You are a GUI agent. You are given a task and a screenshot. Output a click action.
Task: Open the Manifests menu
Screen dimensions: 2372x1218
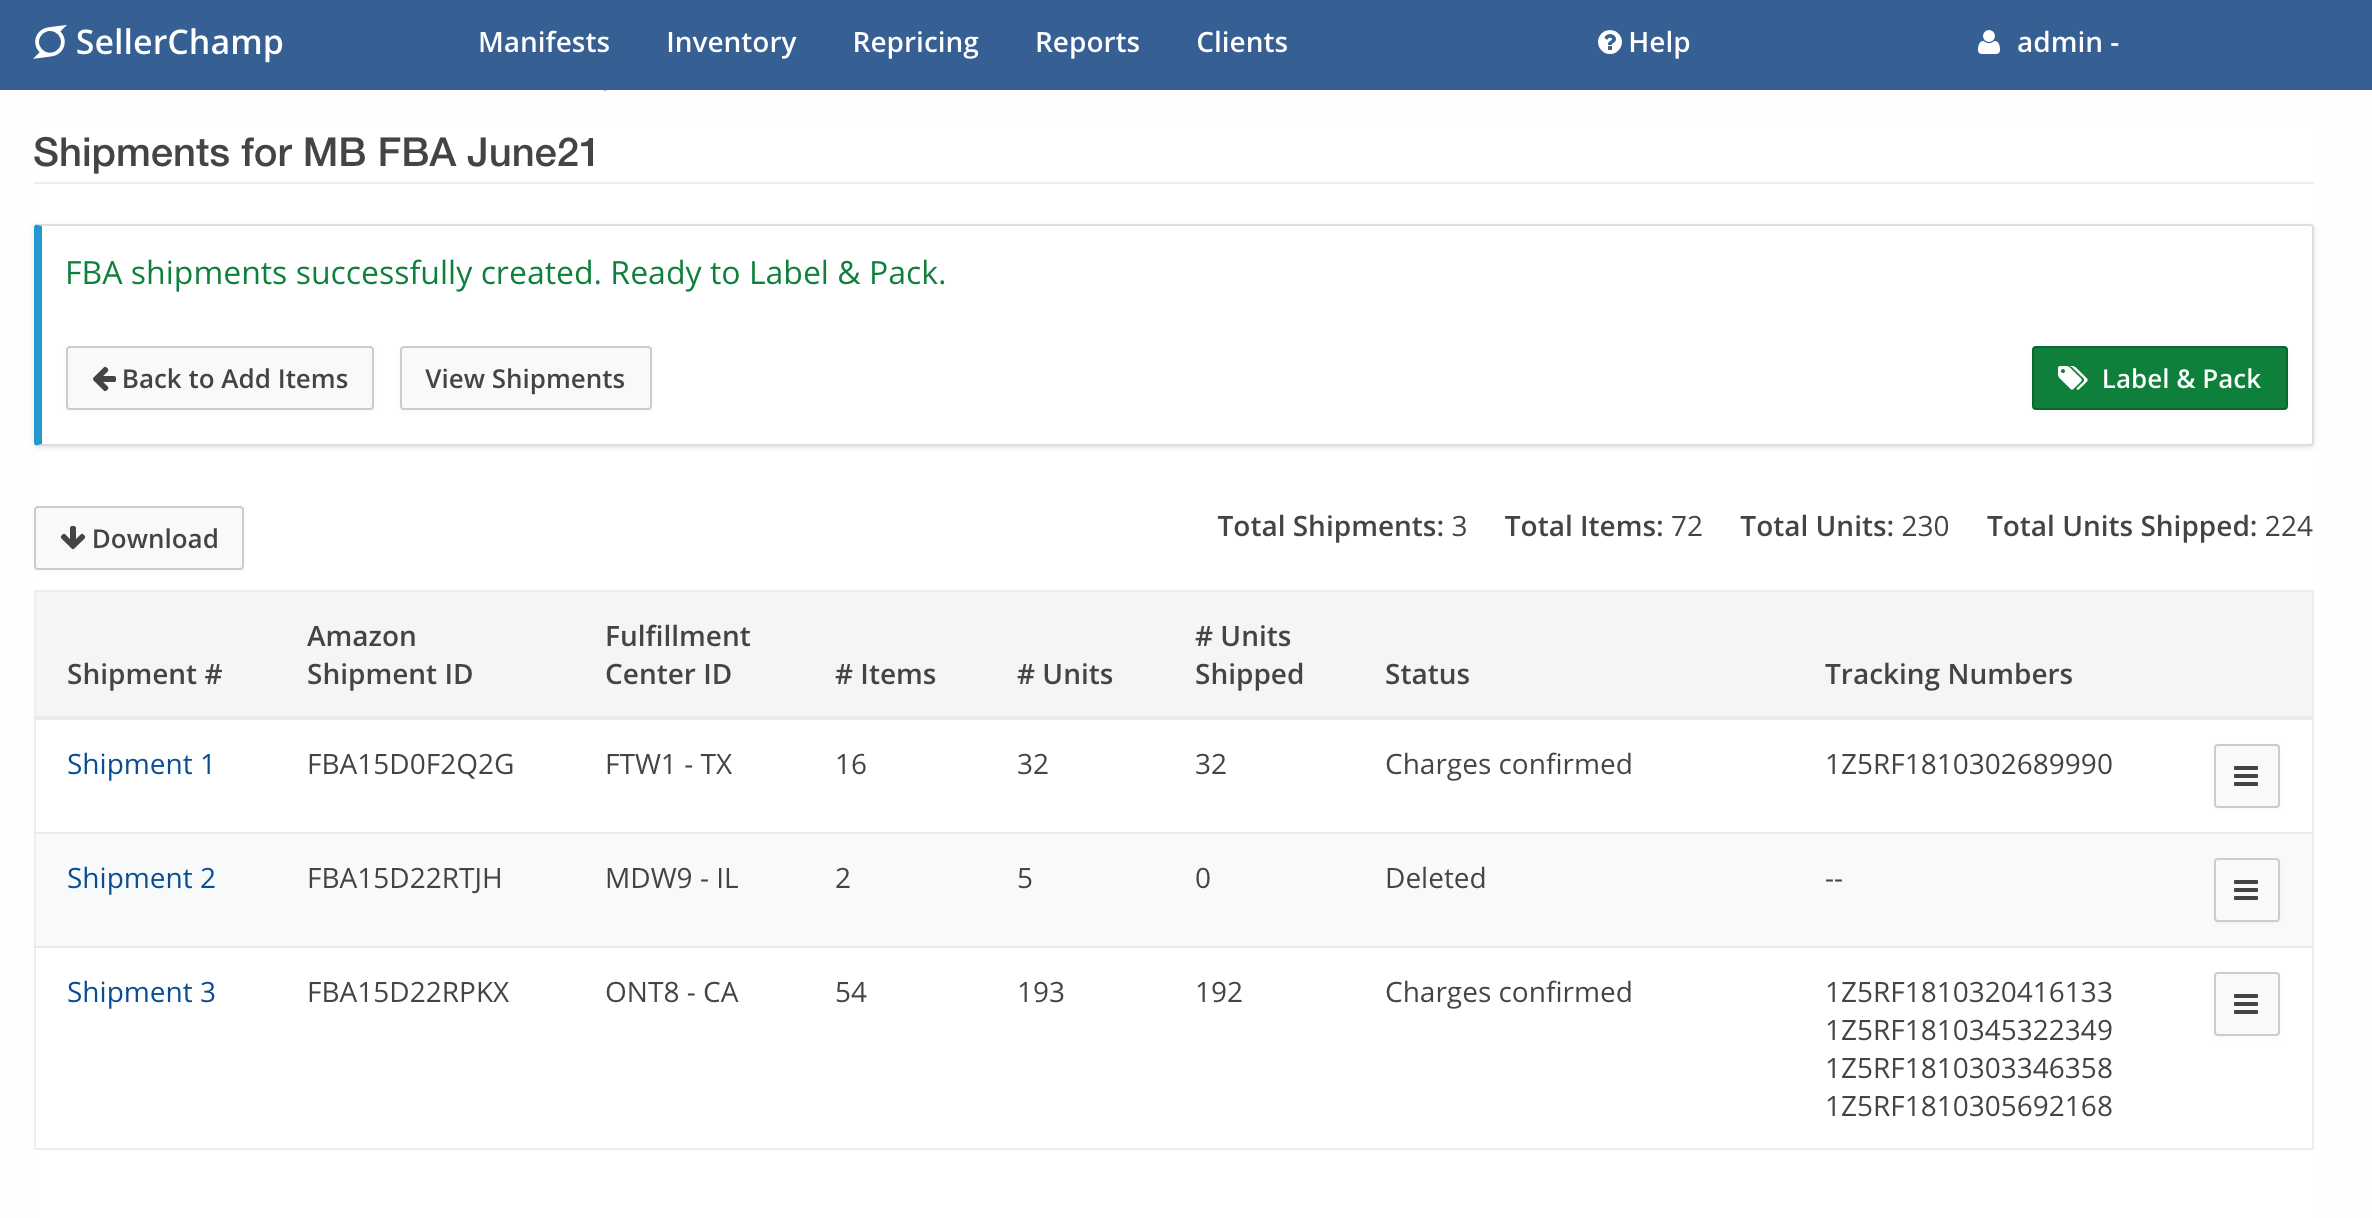click(543, 42)
